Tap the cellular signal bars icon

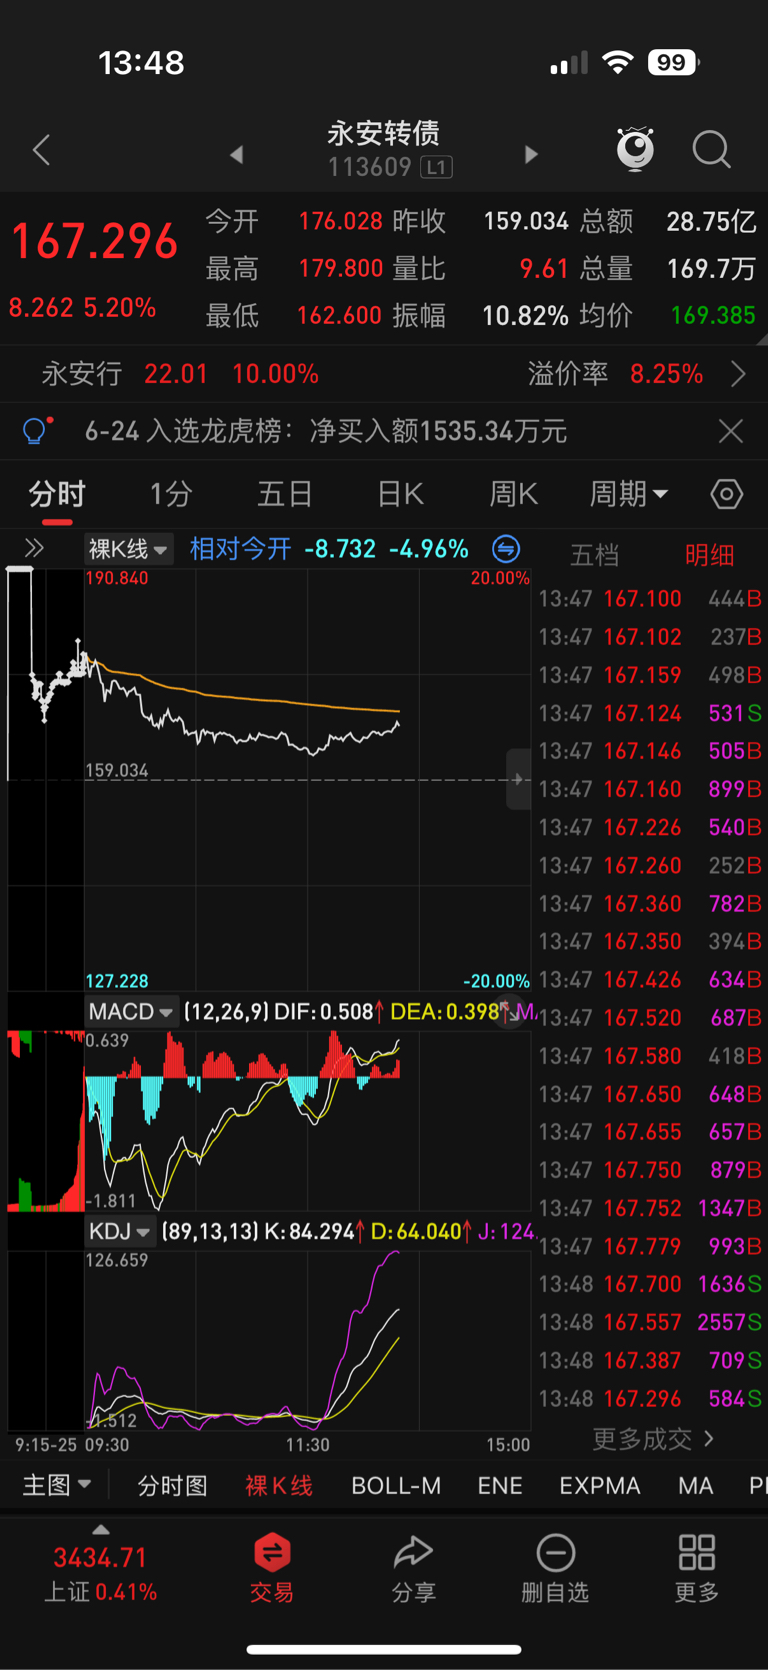point(569,65)
